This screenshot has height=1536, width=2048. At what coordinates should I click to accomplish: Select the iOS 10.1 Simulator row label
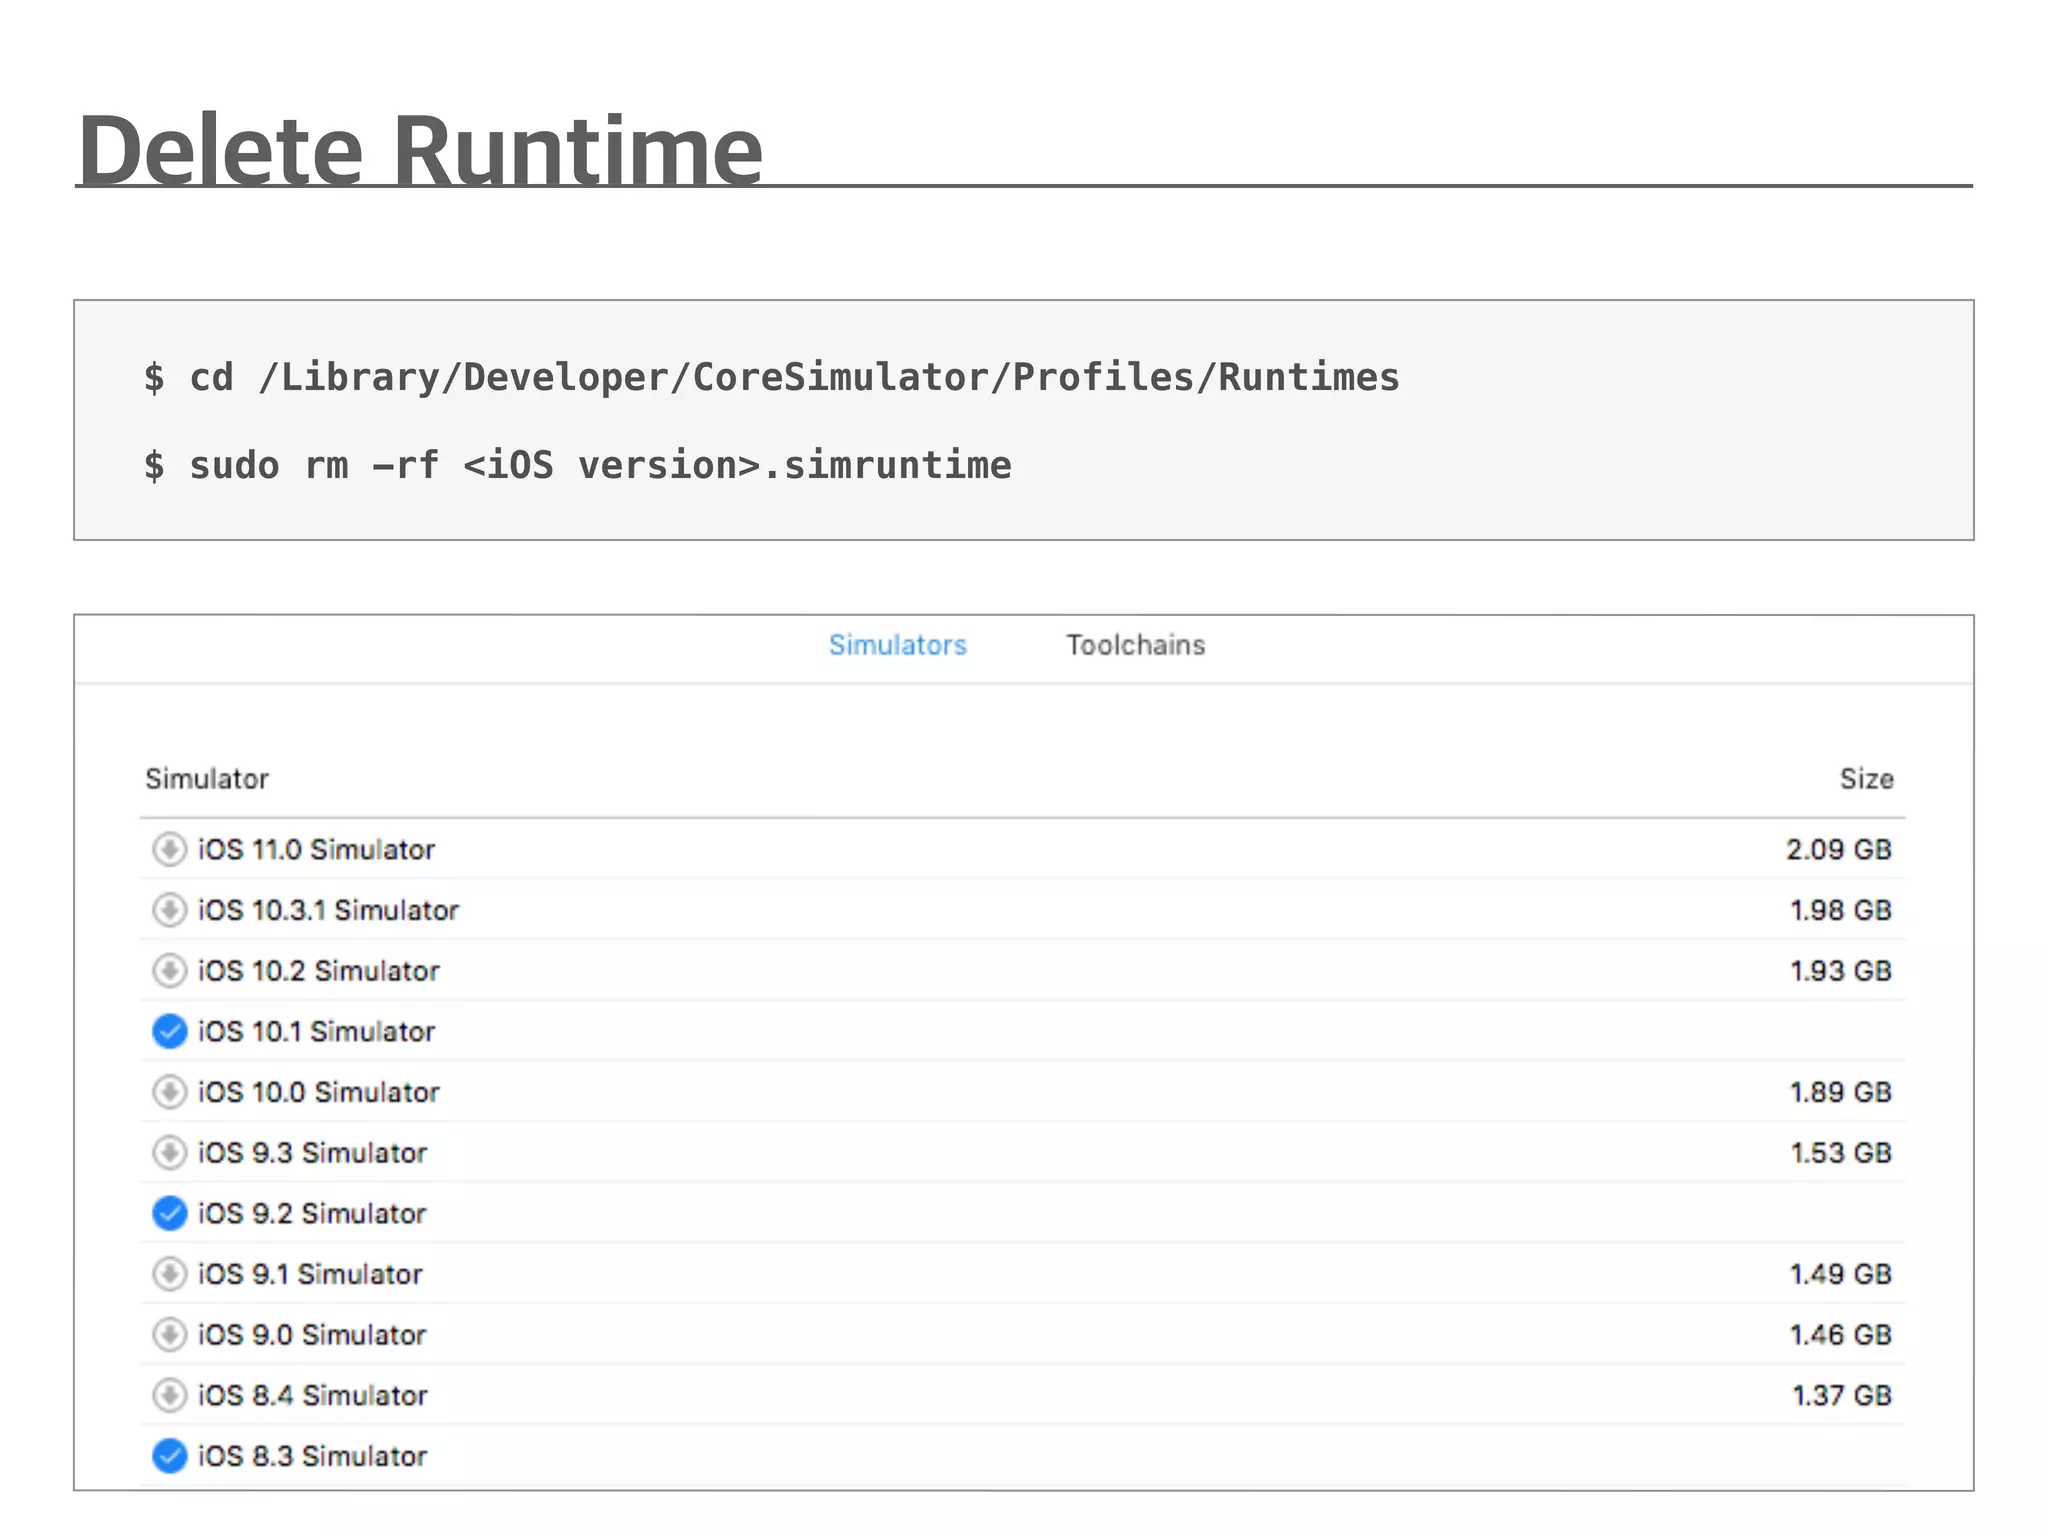pos(316,1031)
